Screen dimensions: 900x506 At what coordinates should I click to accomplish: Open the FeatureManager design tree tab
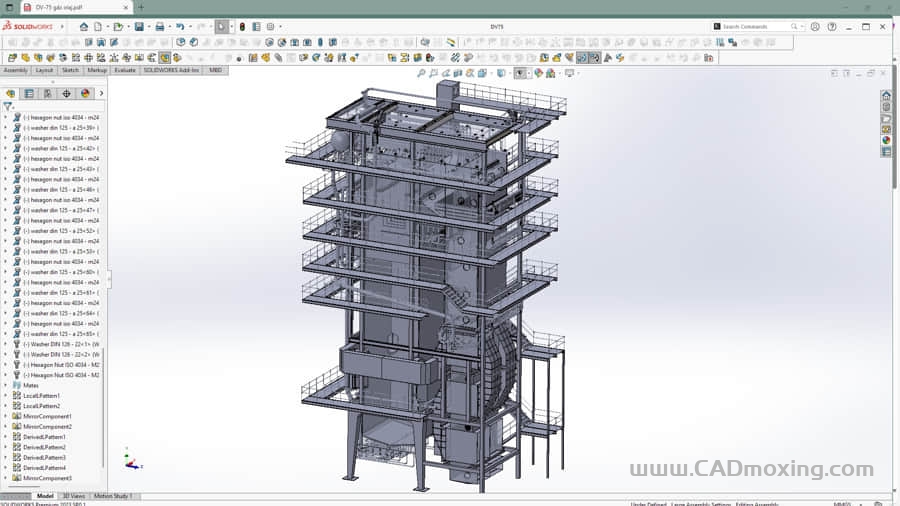point(10,93)
